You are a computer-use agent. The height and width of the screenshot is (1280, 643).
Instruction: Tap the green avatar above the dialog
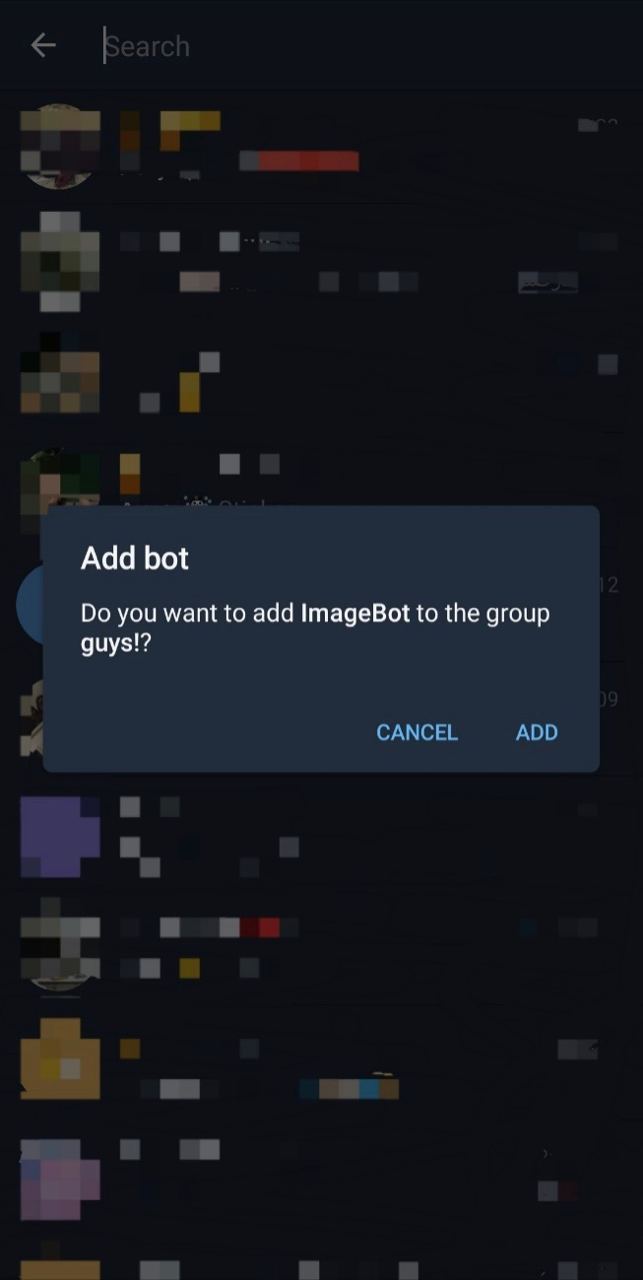pyautogui.click(x=60, y=478)
